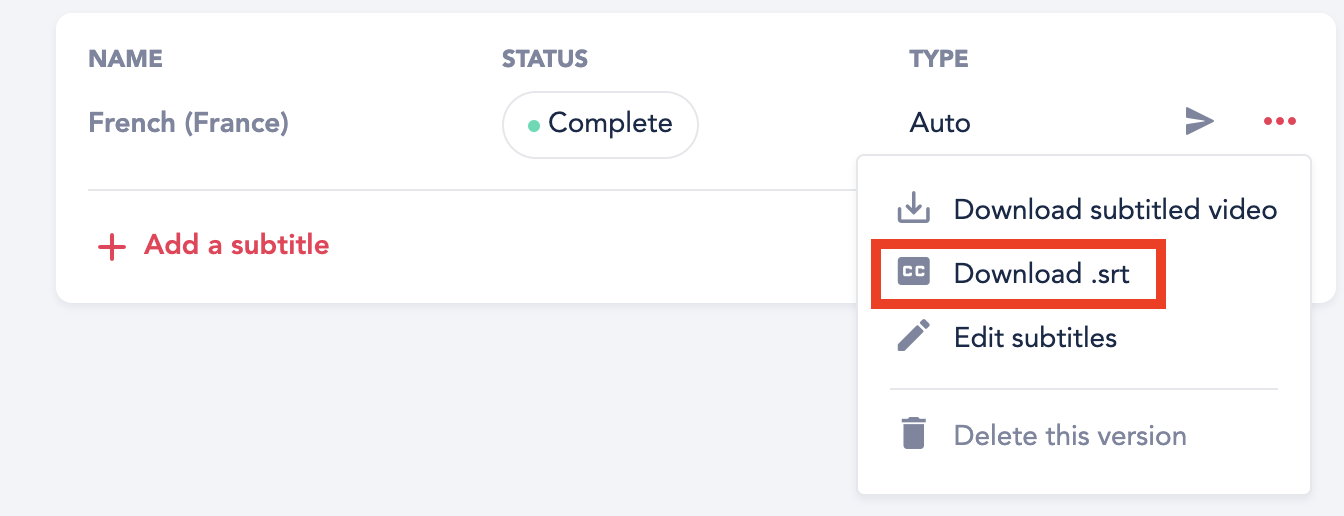Viewport: 1344px width, 516px height.
Task: Click the Complete status badge
Action: click(600, 124)
